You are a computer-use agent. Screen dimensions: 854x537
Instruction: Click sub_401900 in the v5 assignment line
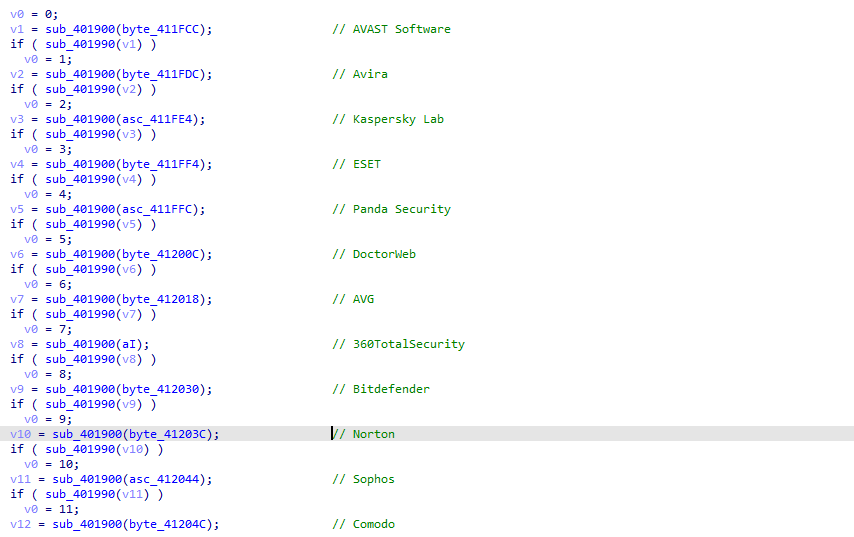80,209
